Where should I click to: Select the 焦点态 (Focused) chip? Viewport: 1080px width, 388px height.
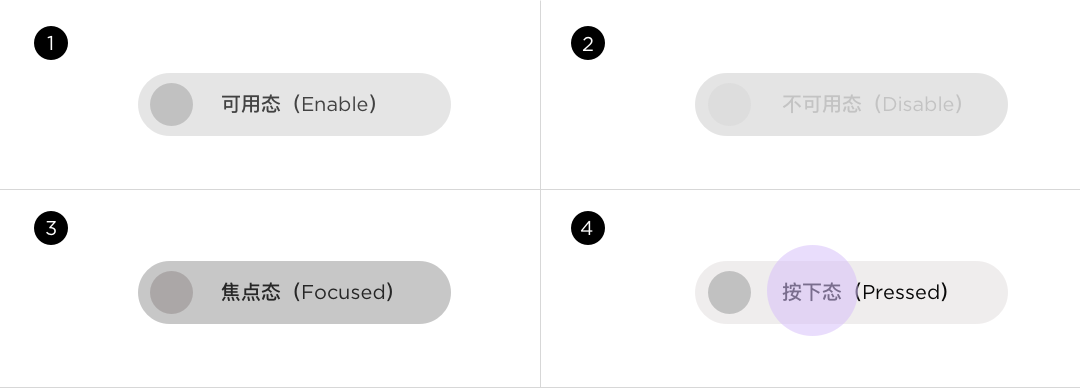[294, 292]
